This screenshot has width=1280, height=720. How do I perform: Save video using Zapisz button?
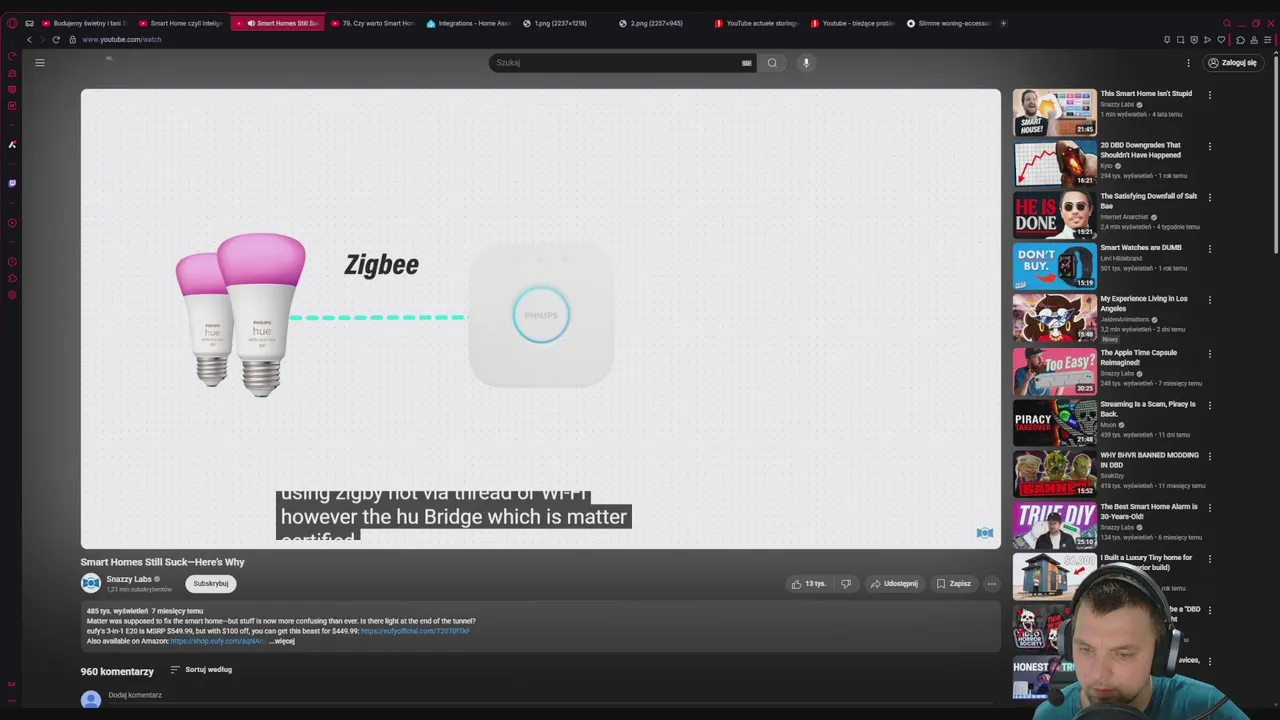click(953, 584)
